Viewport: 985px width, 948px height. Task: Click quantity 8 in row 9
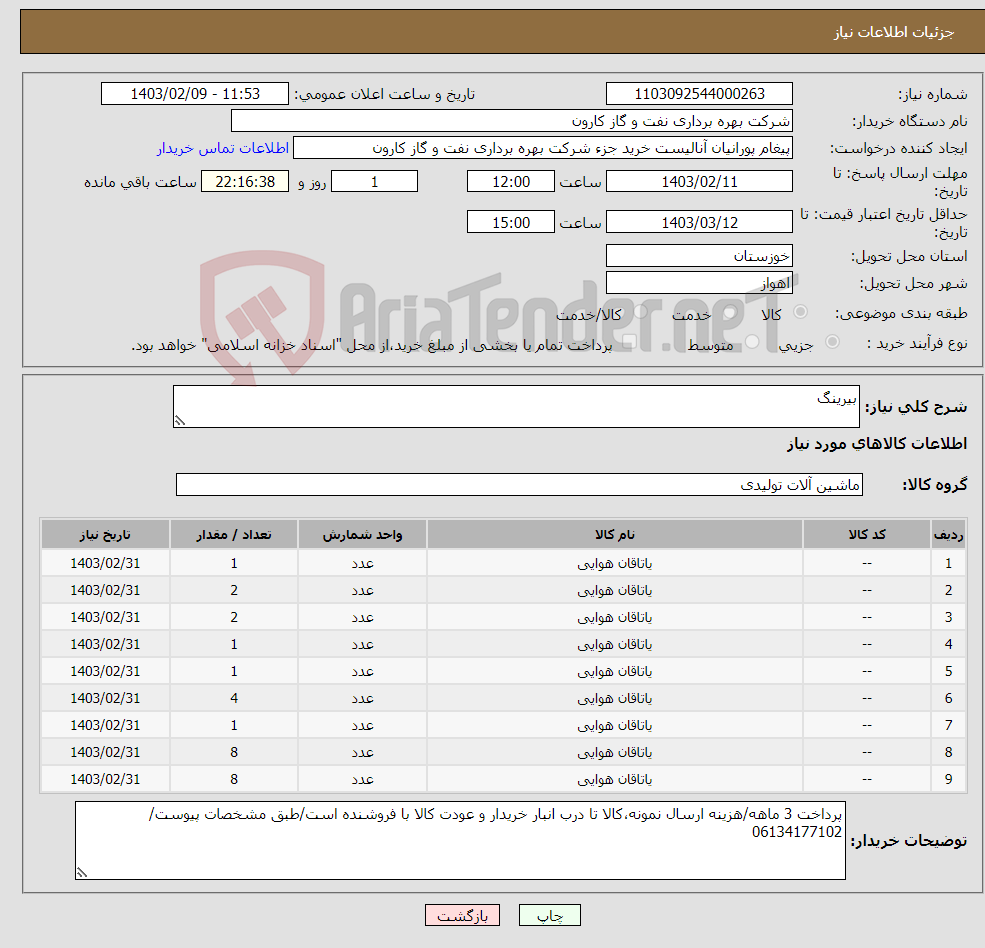(x=234, y=780)
